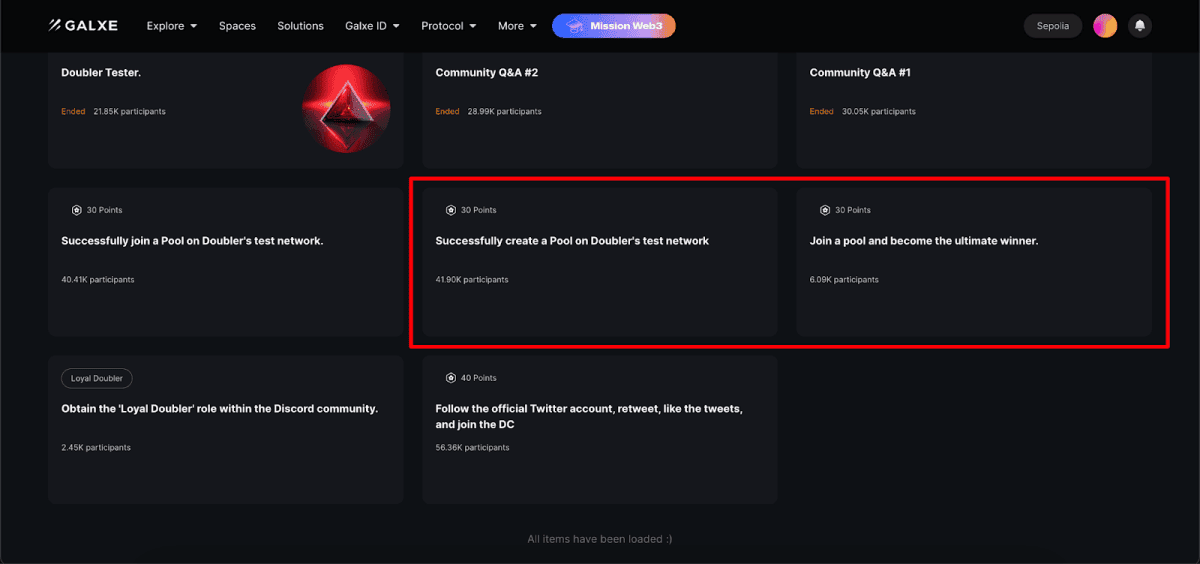Screen dimensions: 1200x564
Task: Click Ended label on Community Q&A #2
Action: [447, 111]
